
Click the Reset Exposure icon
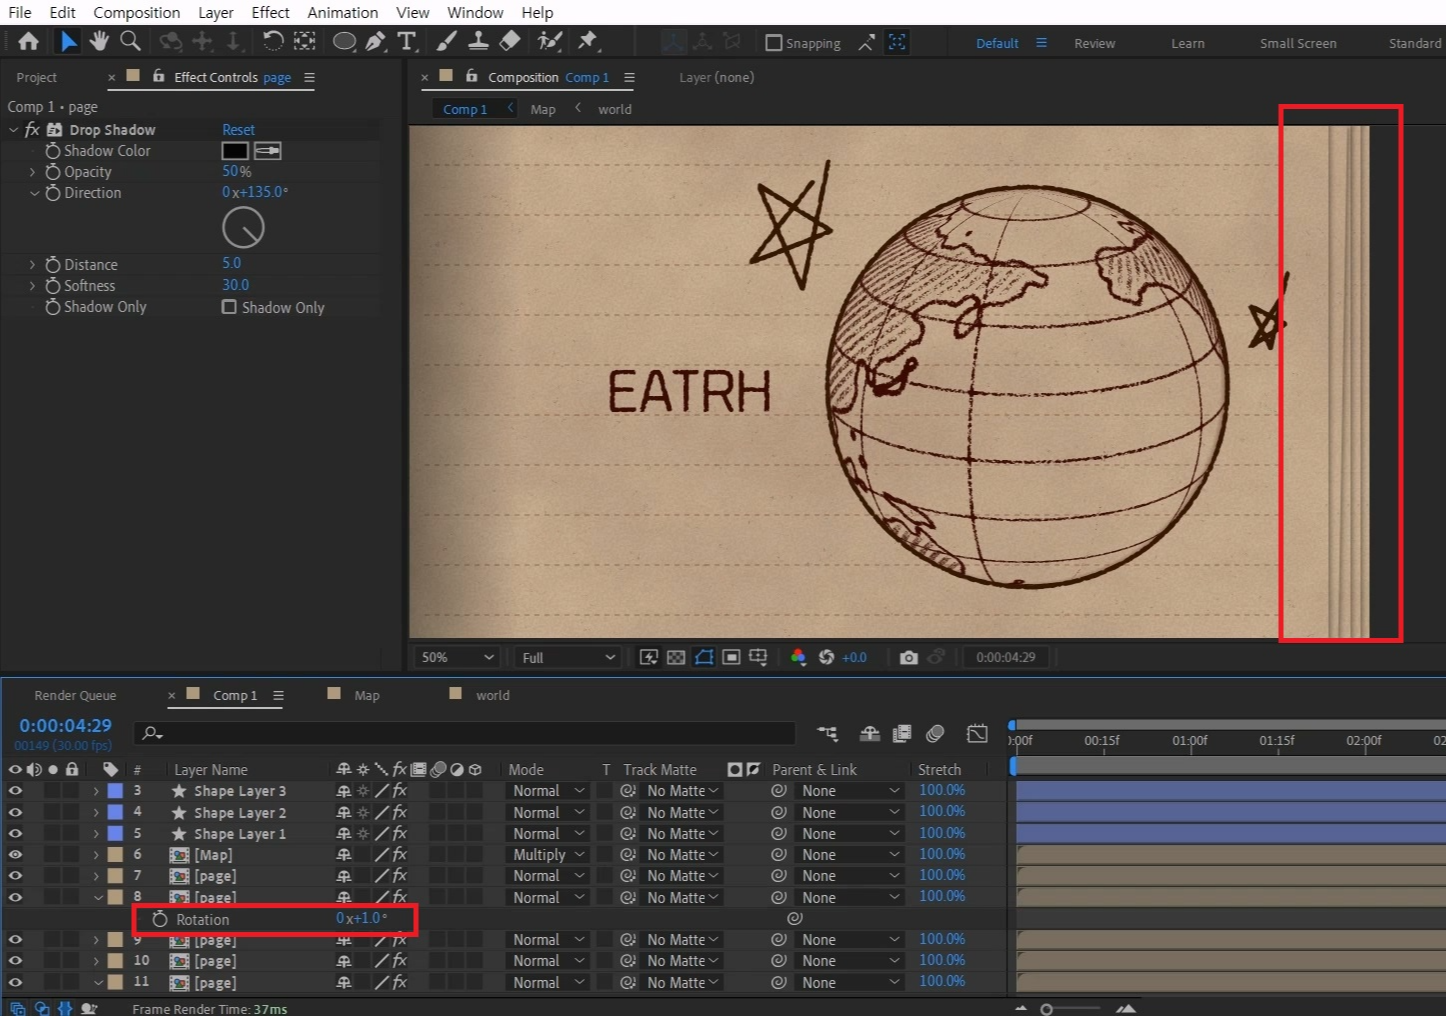(826, 657)
